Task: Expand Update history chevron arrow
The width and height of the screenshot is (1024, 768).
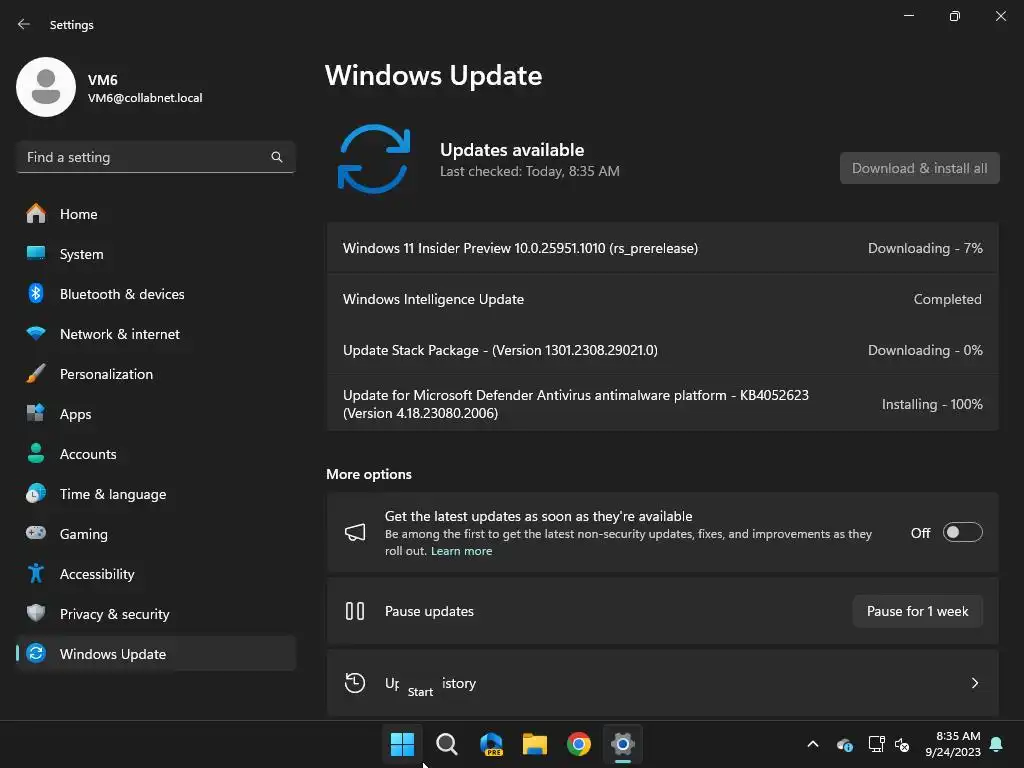Action: [x=974, y=683]
